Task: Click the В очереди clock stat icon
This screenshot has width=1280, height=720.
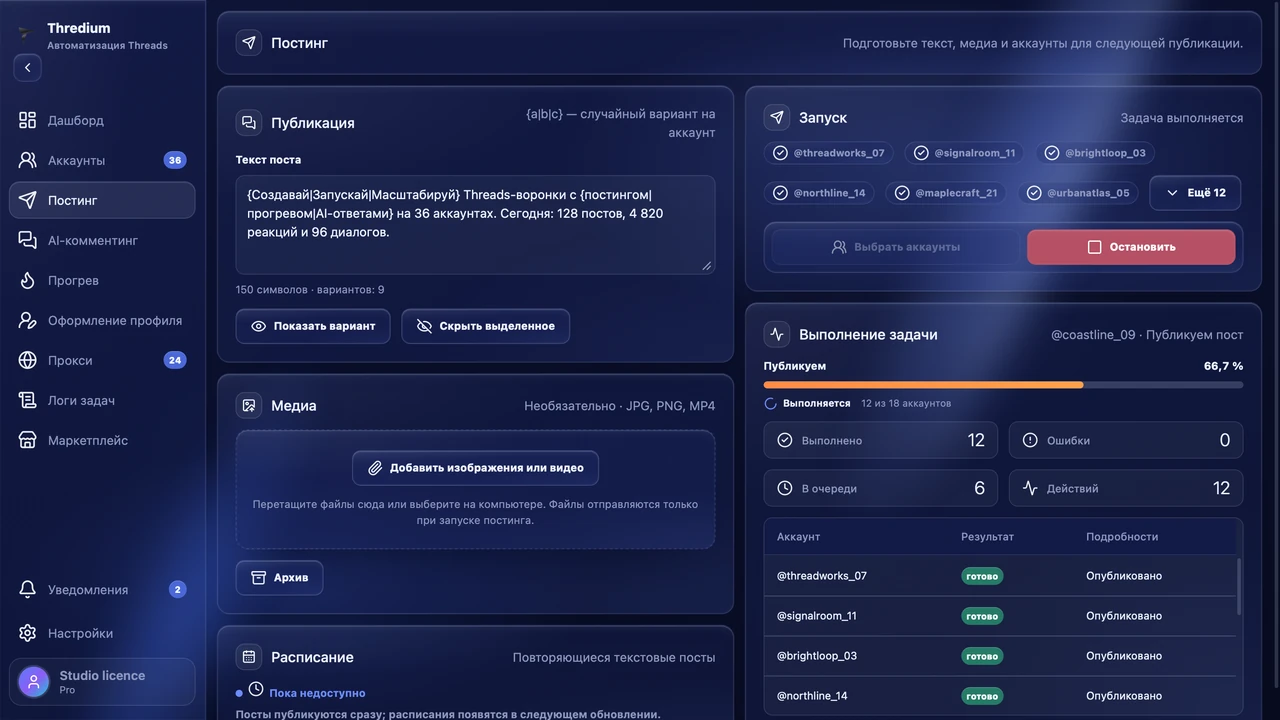Action: 785,489
